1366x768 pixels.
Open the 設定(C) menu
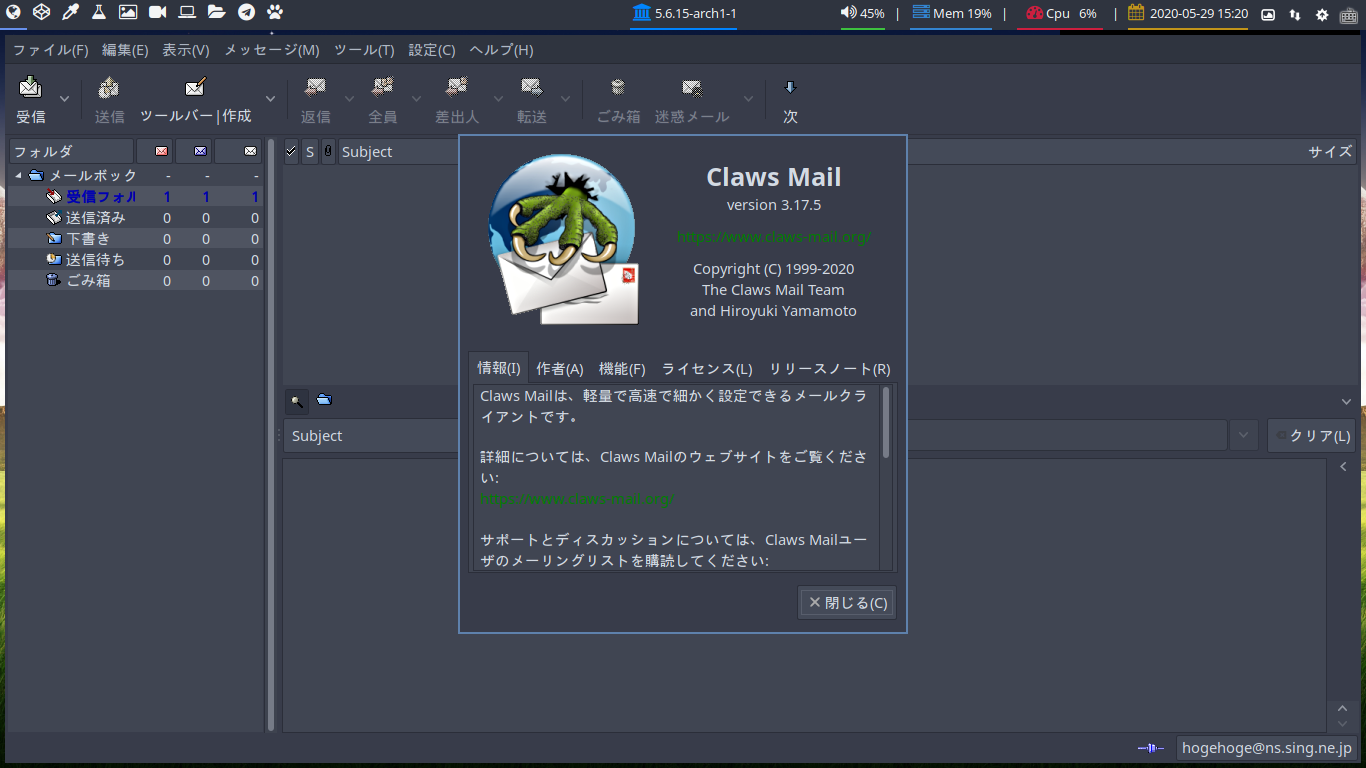(432, 50)
